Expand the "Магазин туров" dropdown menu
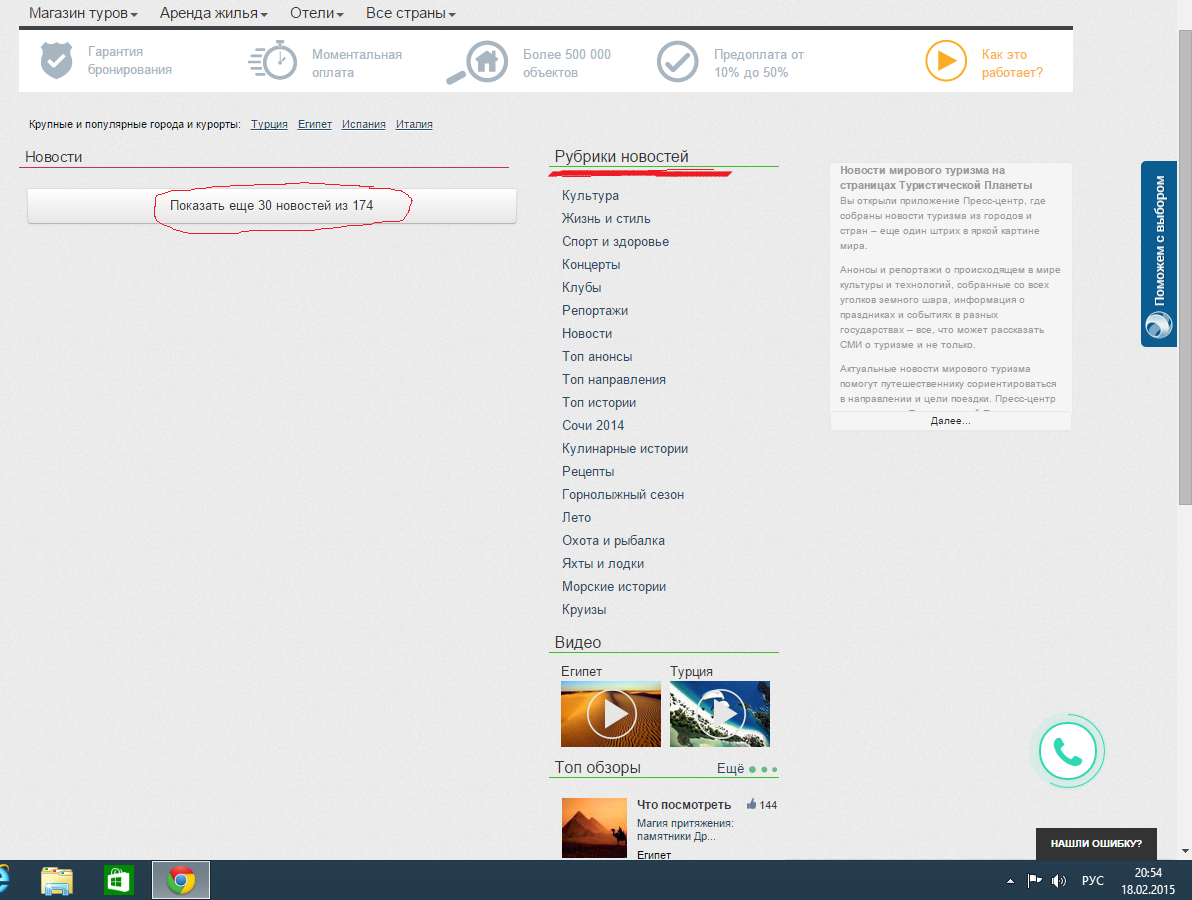Image resolution: width=1192 pixels, height=900 pixels. (x=83, y=14)
